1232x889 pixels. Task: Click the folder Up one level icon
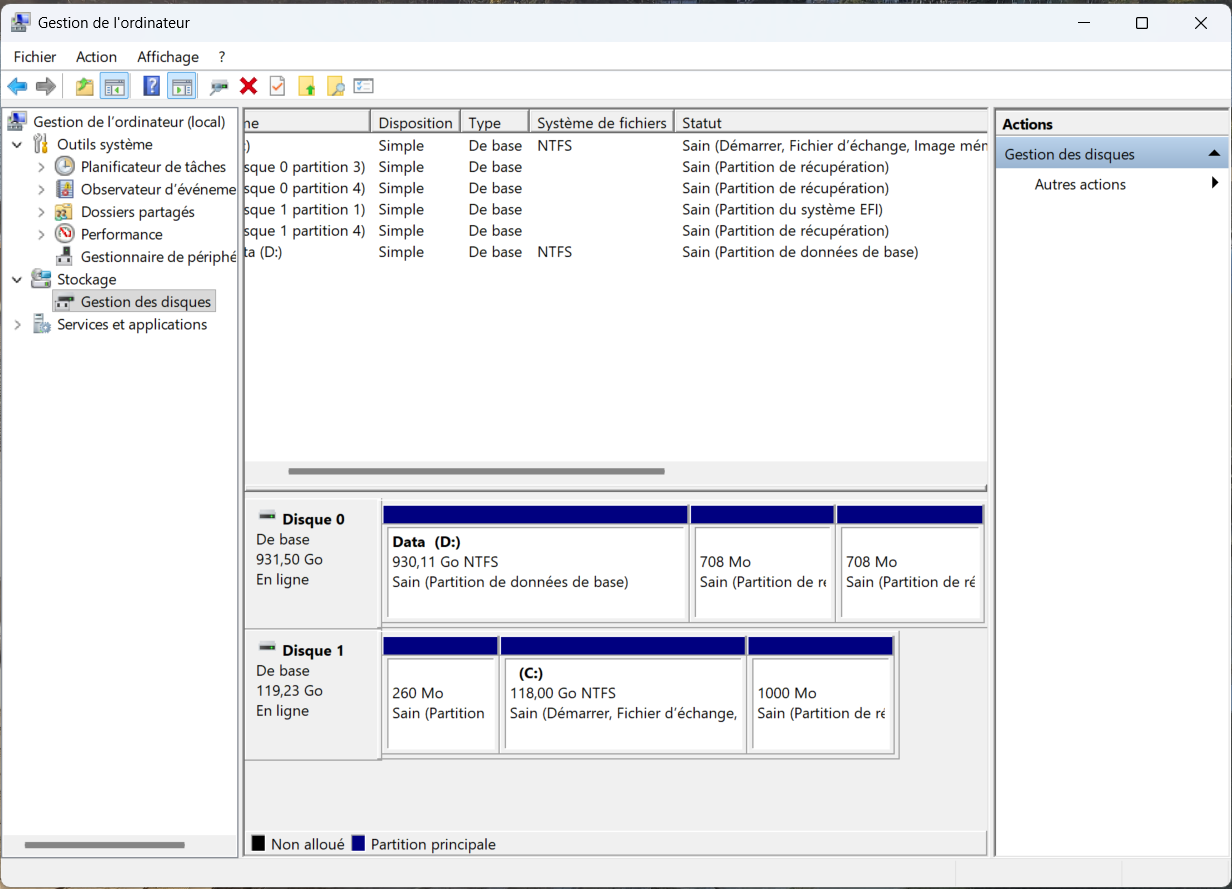[85, 87]
